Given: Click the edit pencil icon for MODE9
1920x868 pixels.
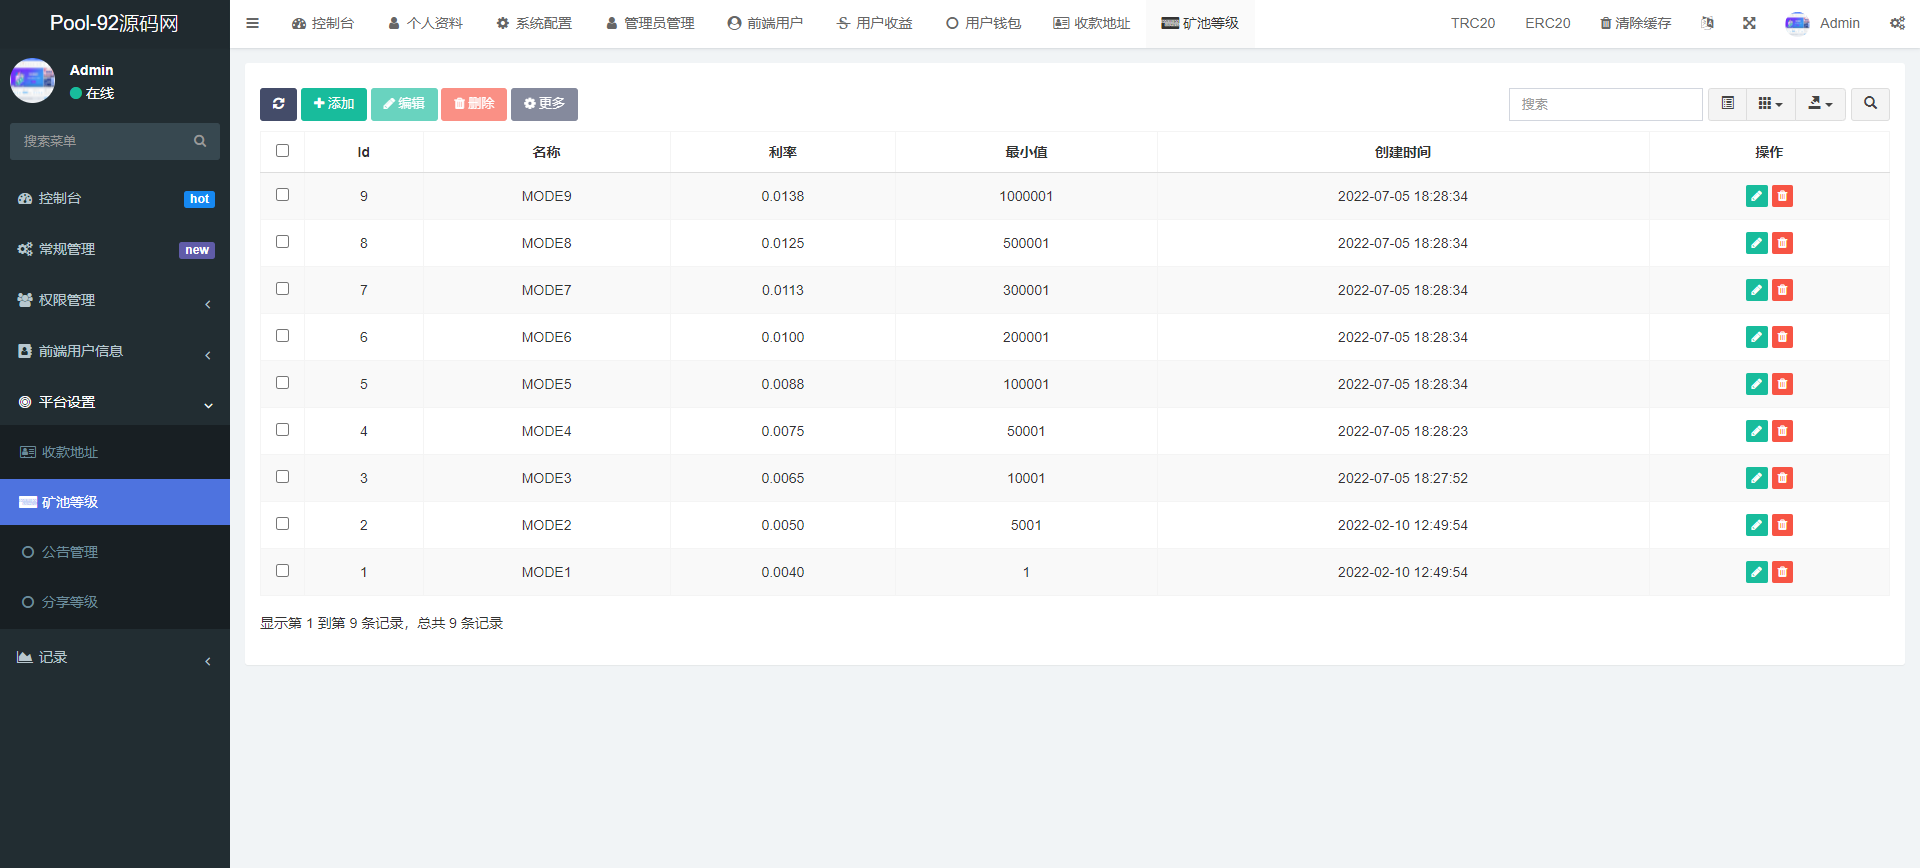Looking at the screenshot, I should pyautogui.click(x=1756, y=196).
